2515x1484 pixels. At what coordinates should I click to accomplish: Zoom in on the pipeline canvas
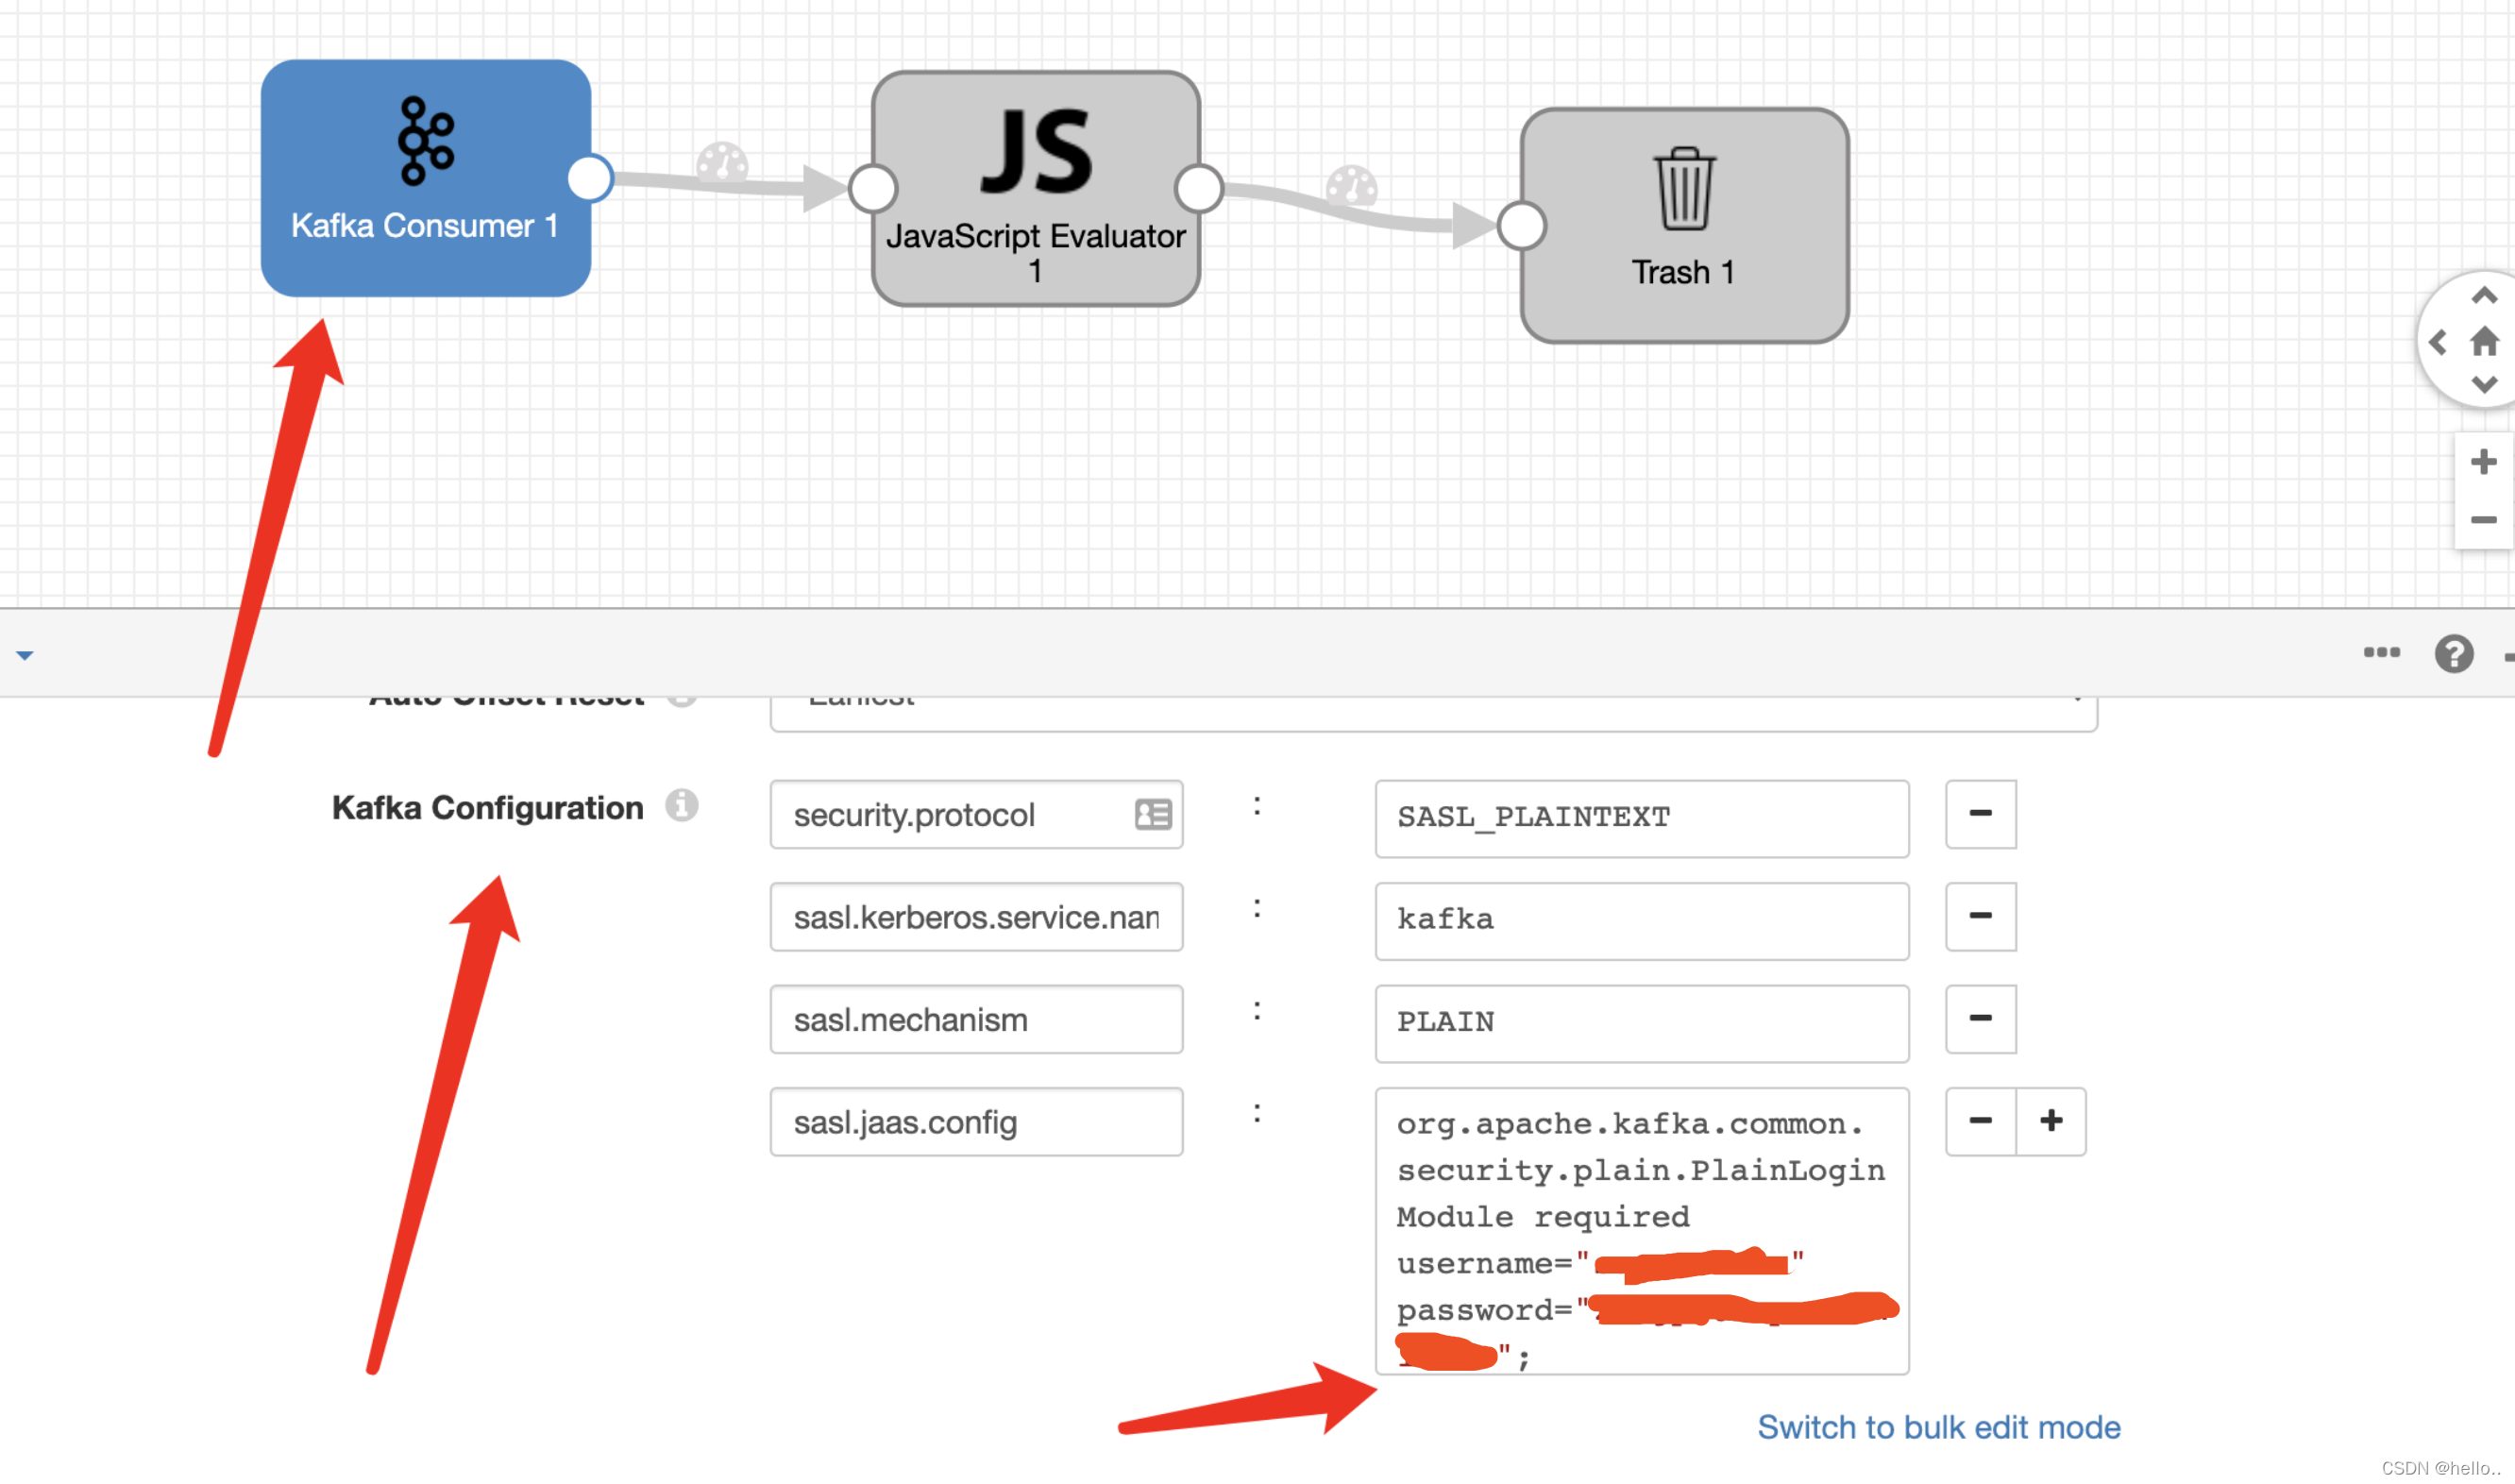(2483, 462)
